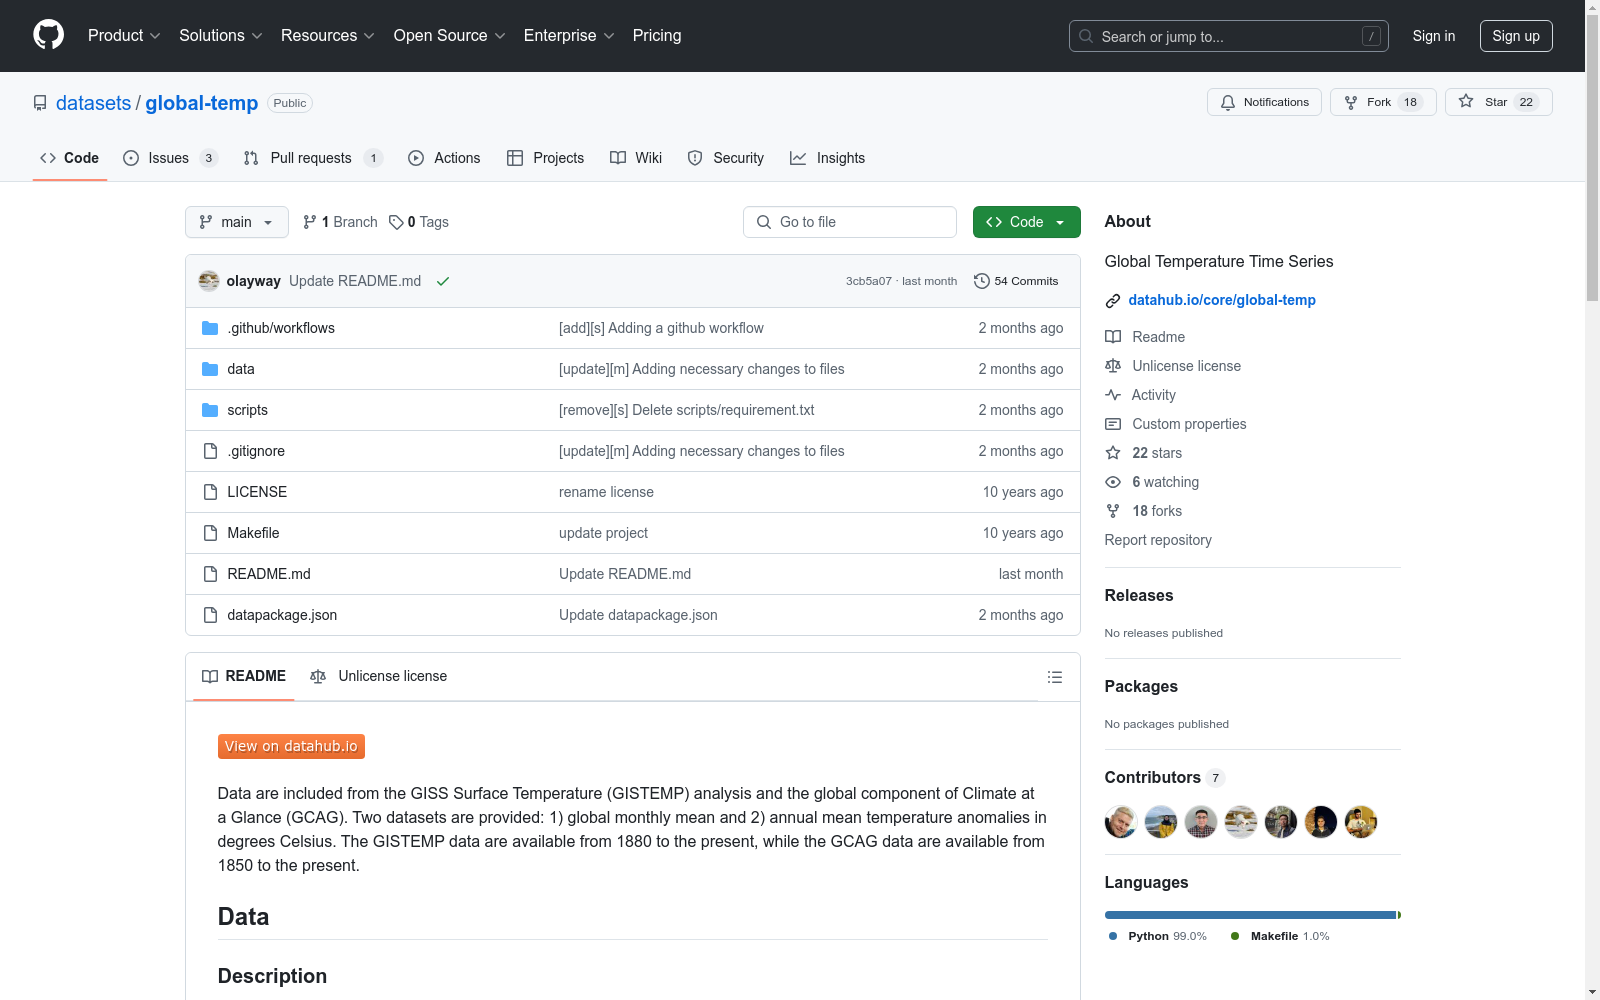Switch to the Insights tab
The width and height of the screenshot is (1600, 1000).
click(827, 158)
